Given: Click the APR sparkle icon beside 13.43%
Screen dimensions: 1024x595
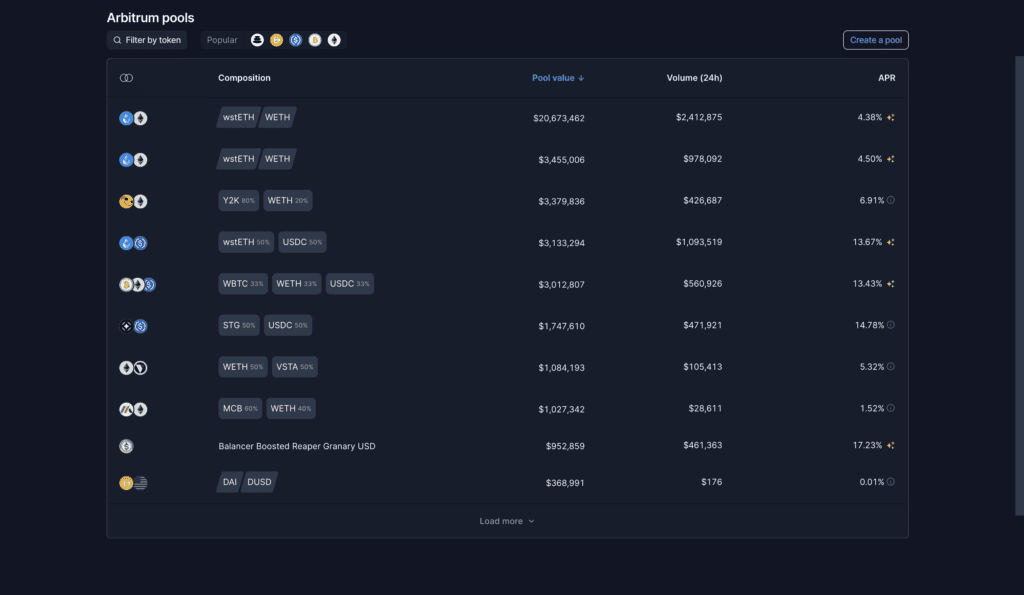Looking at the screenshot, I should pyautogui.click(x=890, y=283).
